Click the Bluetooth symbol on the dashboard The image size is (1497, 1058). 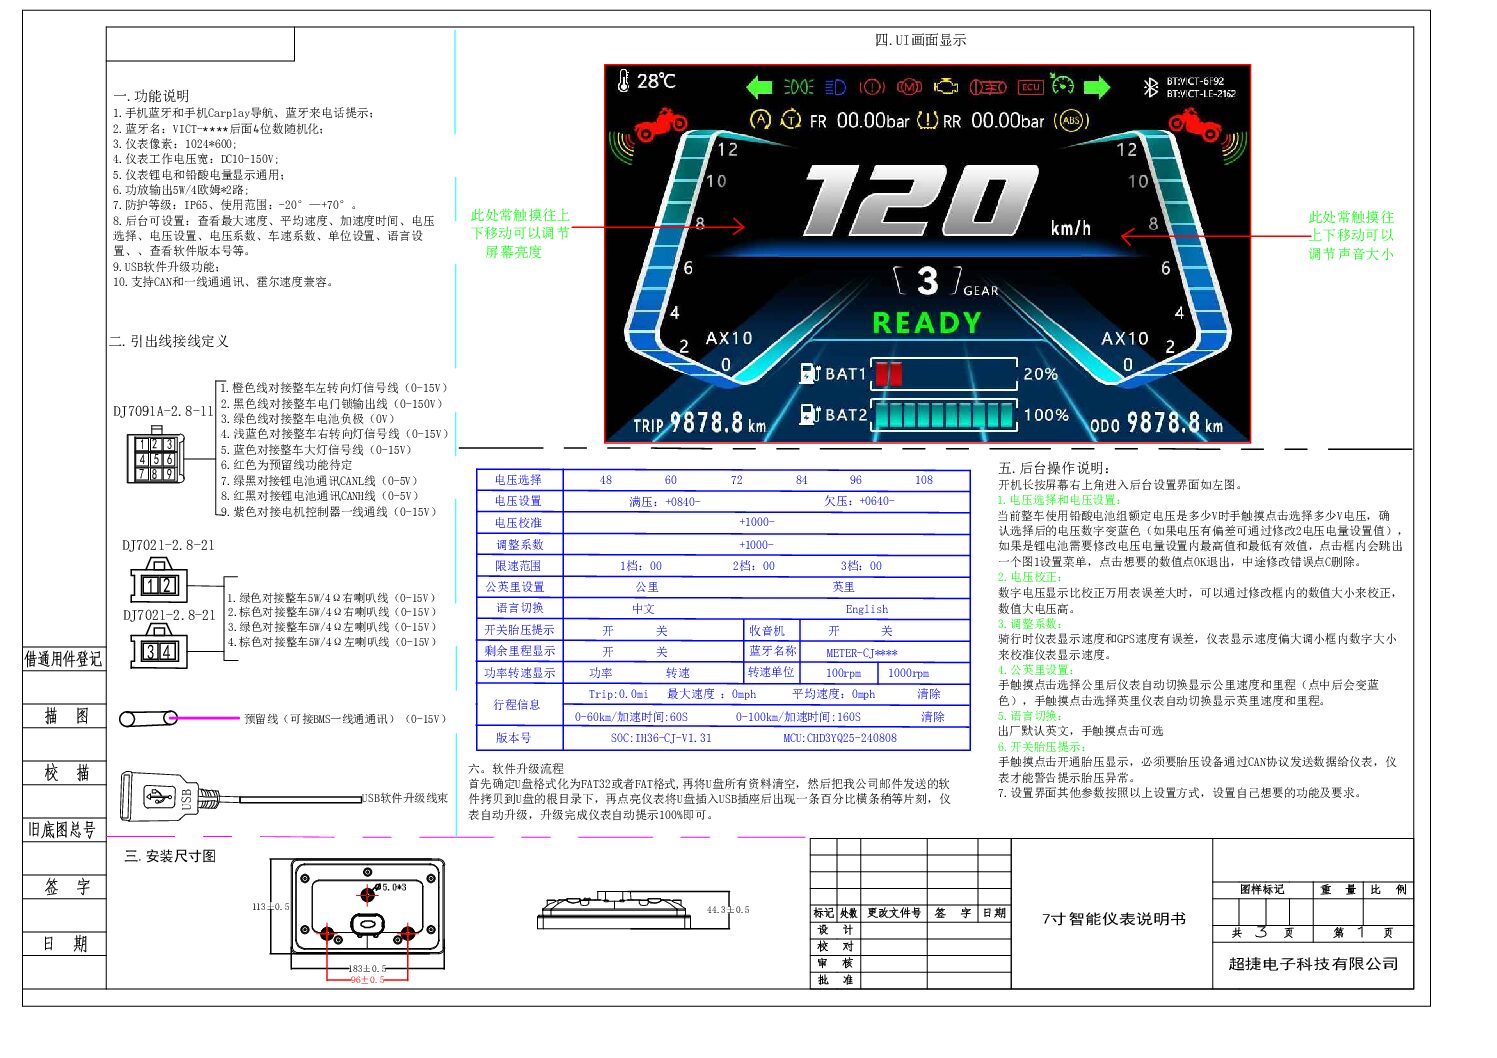tap(1150, 88)
